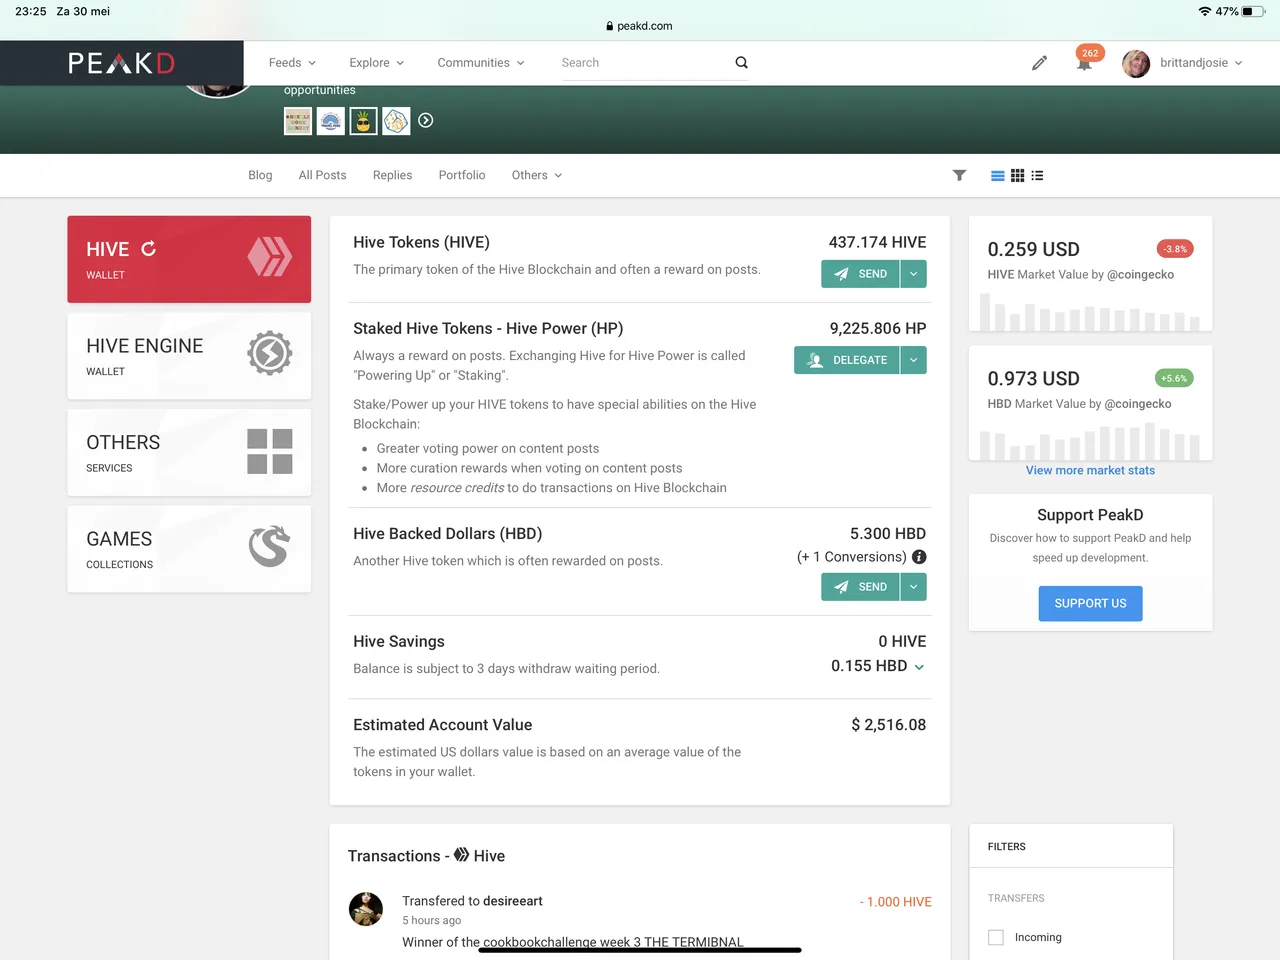Click the (+ 1 Conversions) text
Screen dimensions: 1280x960
click(852, 557)
